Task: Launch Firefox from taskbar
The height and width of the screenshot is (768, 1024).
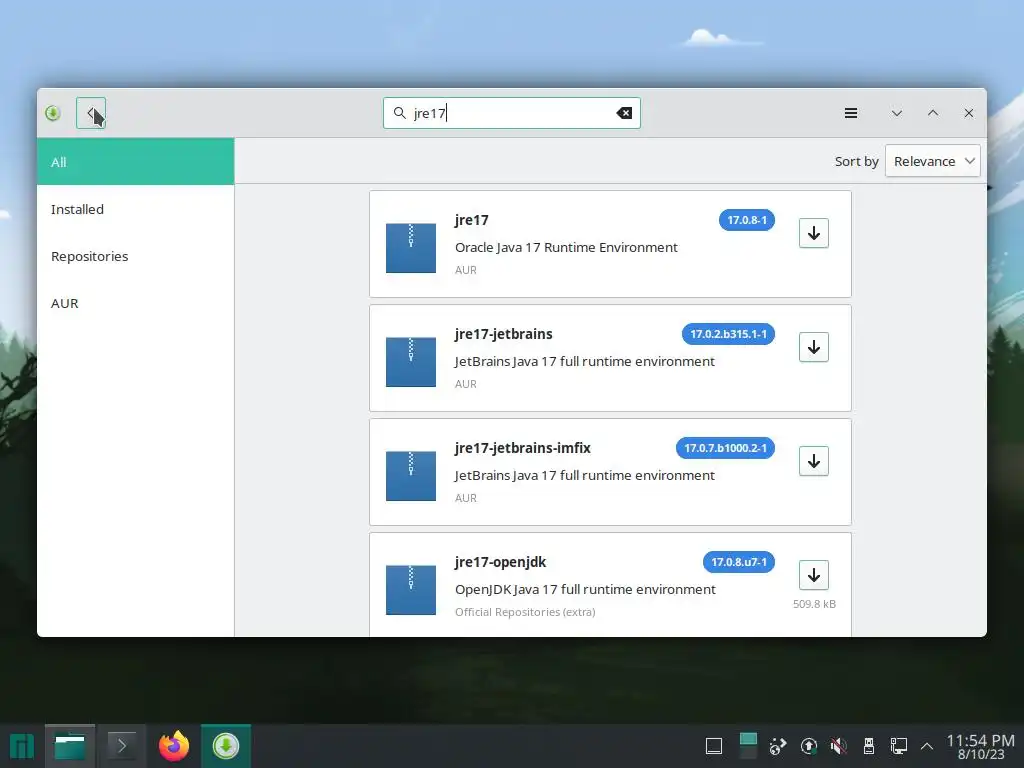Action: pyautogui.click(x=174, y=746)
